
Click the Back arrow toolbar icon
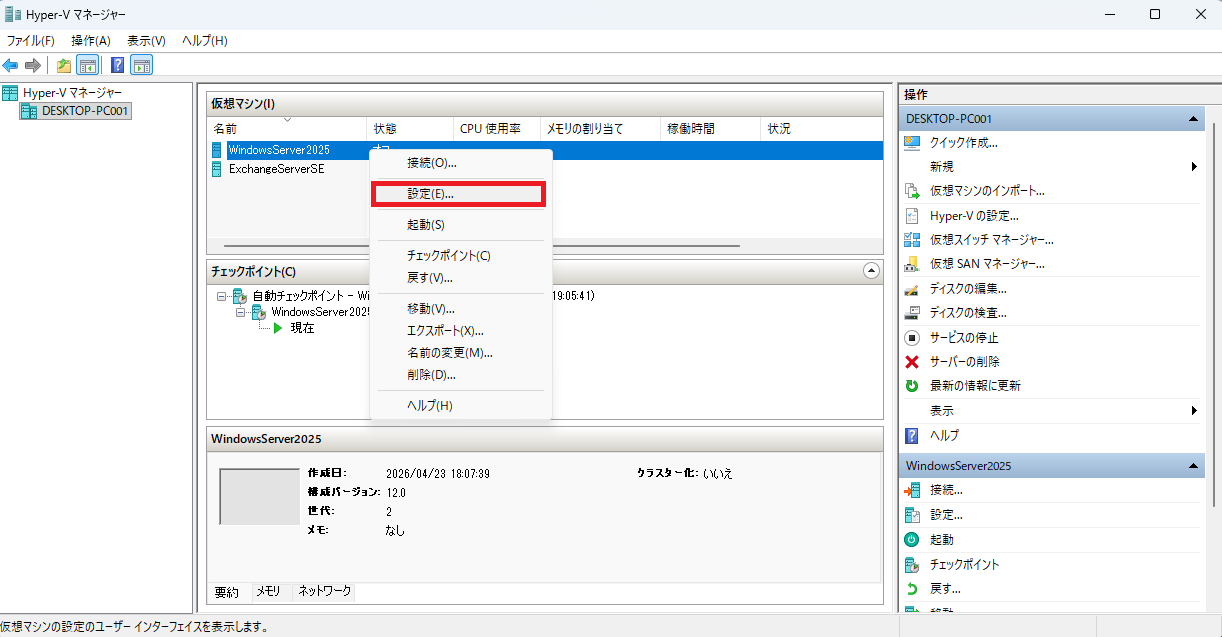click(x=10, y=65)
